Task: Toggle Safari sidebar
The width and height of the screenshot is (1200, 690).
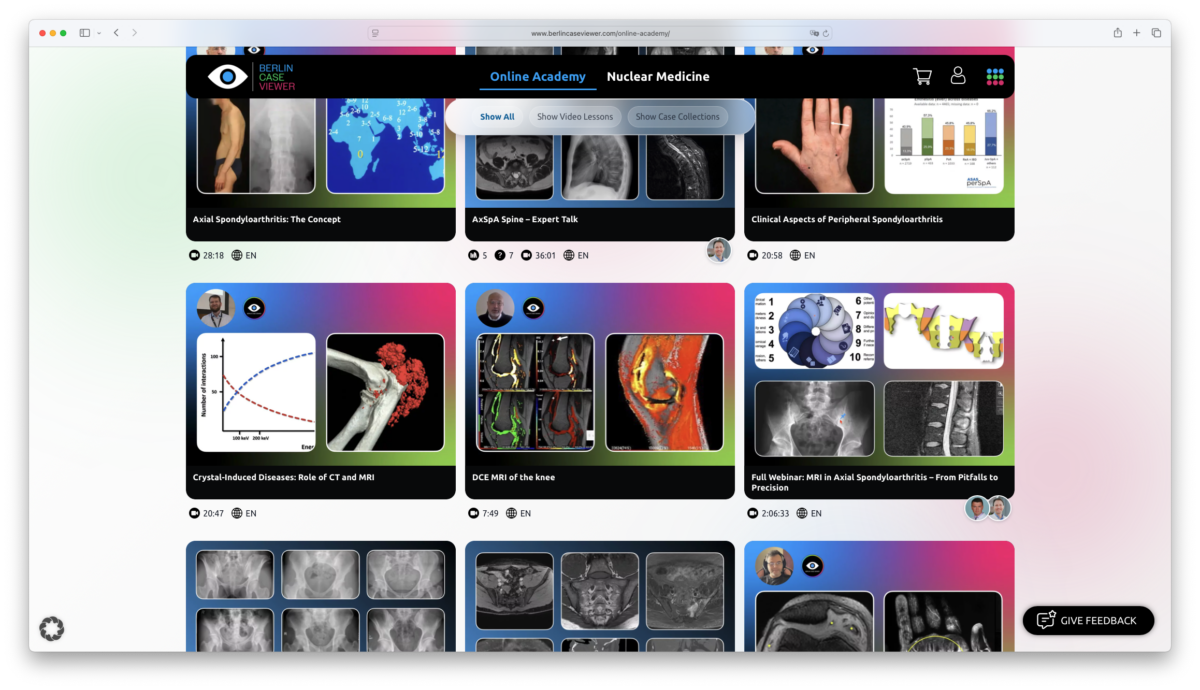Action: pyautogui.click(x=85, y=33)
